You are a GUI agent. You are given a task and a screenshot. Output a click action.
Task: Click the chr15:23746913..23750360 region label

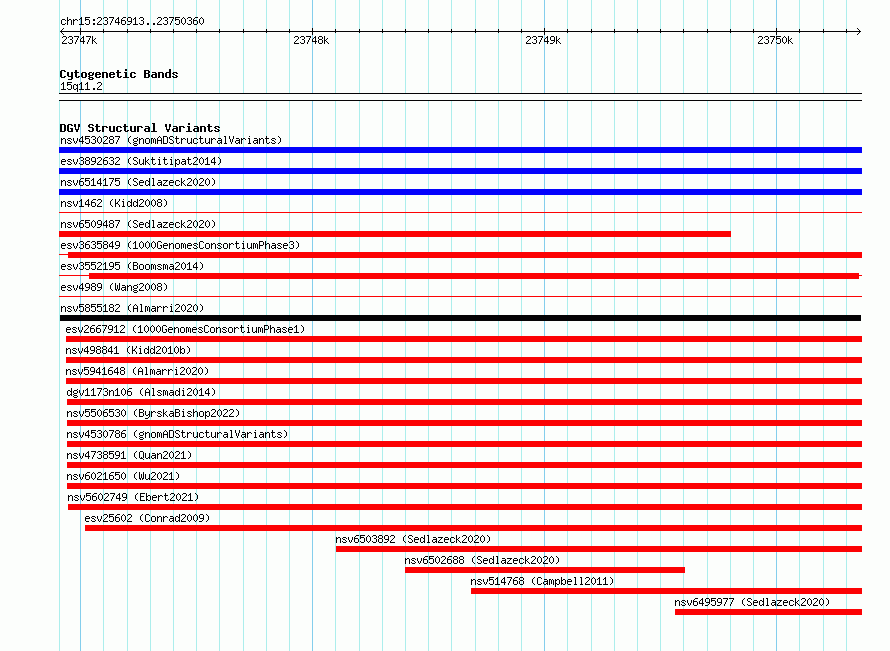click(x=132, y=21)
